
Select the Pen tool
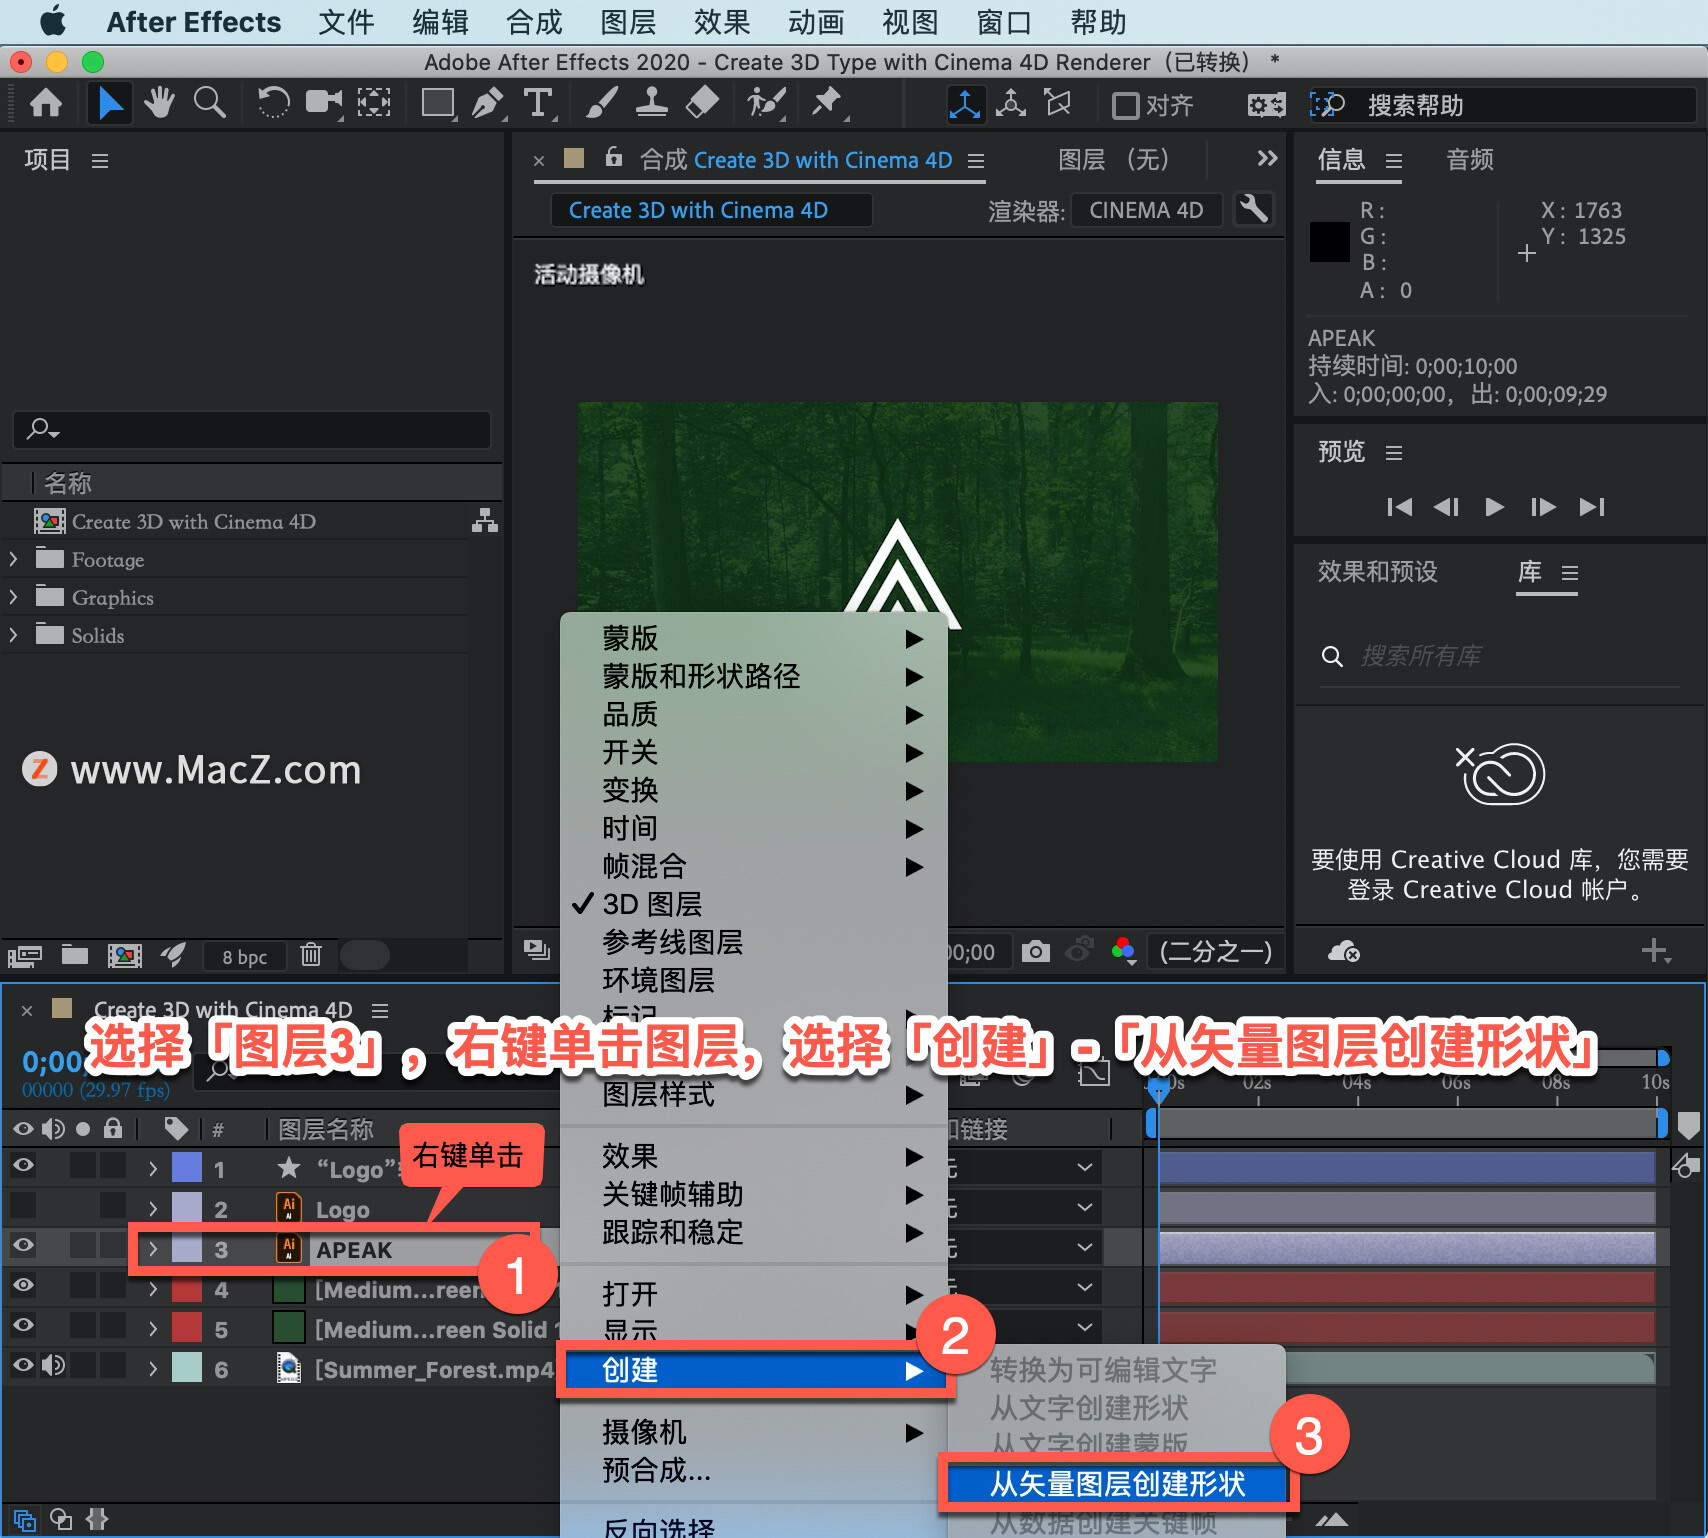point(487,103)
